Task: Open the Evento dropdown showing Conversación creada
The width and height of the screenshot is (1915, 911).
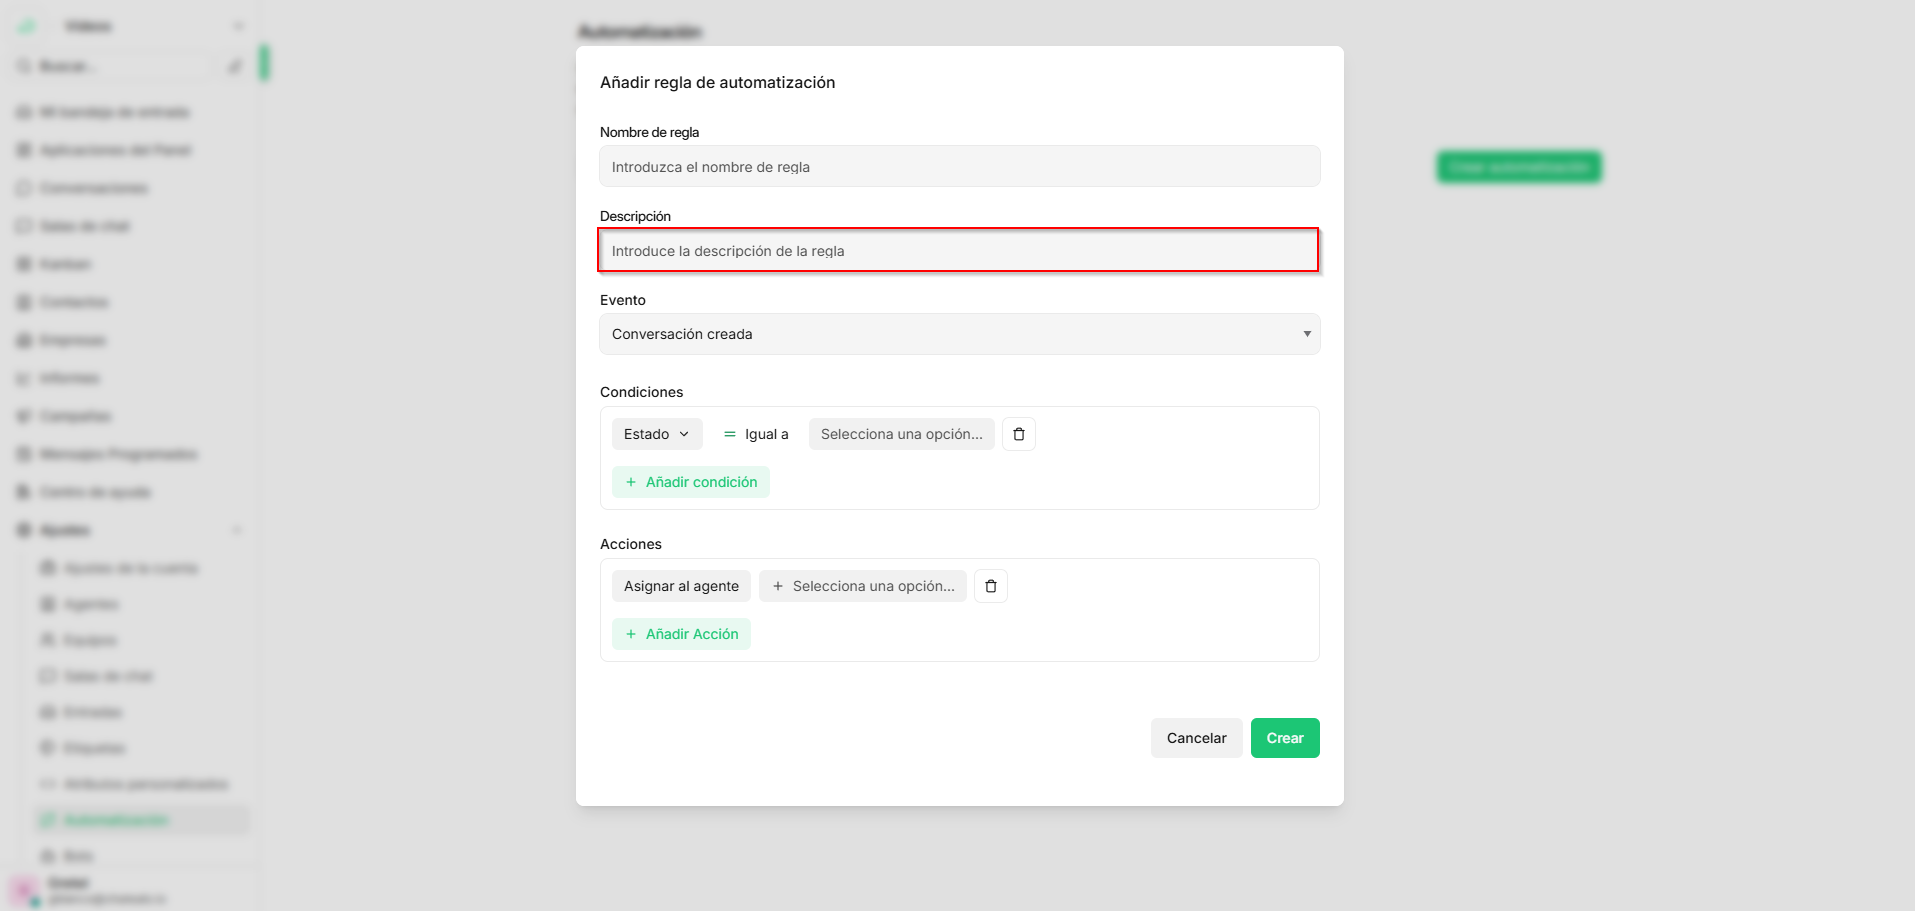Action: pyautogui.click(x=959, y=334)
